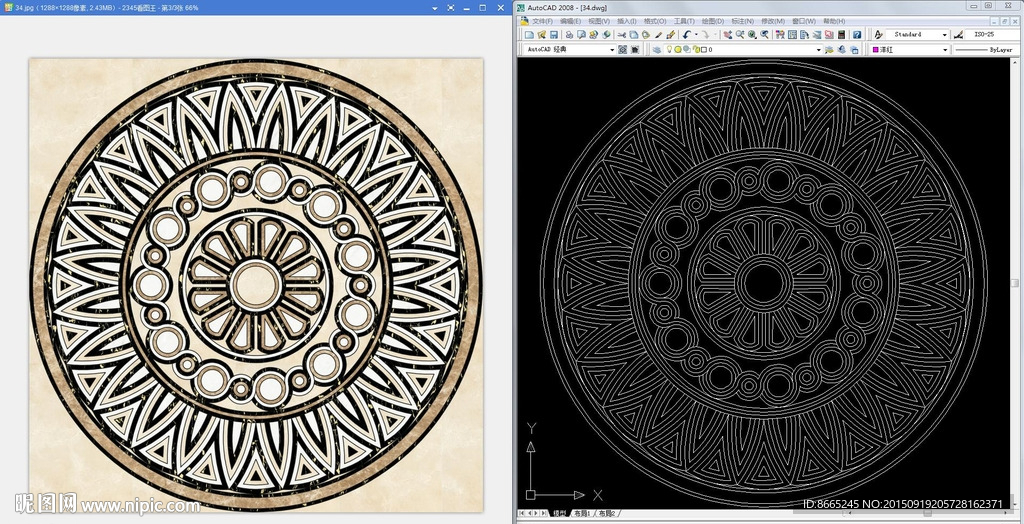
Task: Save the drawing with the floppy disk icon
Action: [554, 35]
